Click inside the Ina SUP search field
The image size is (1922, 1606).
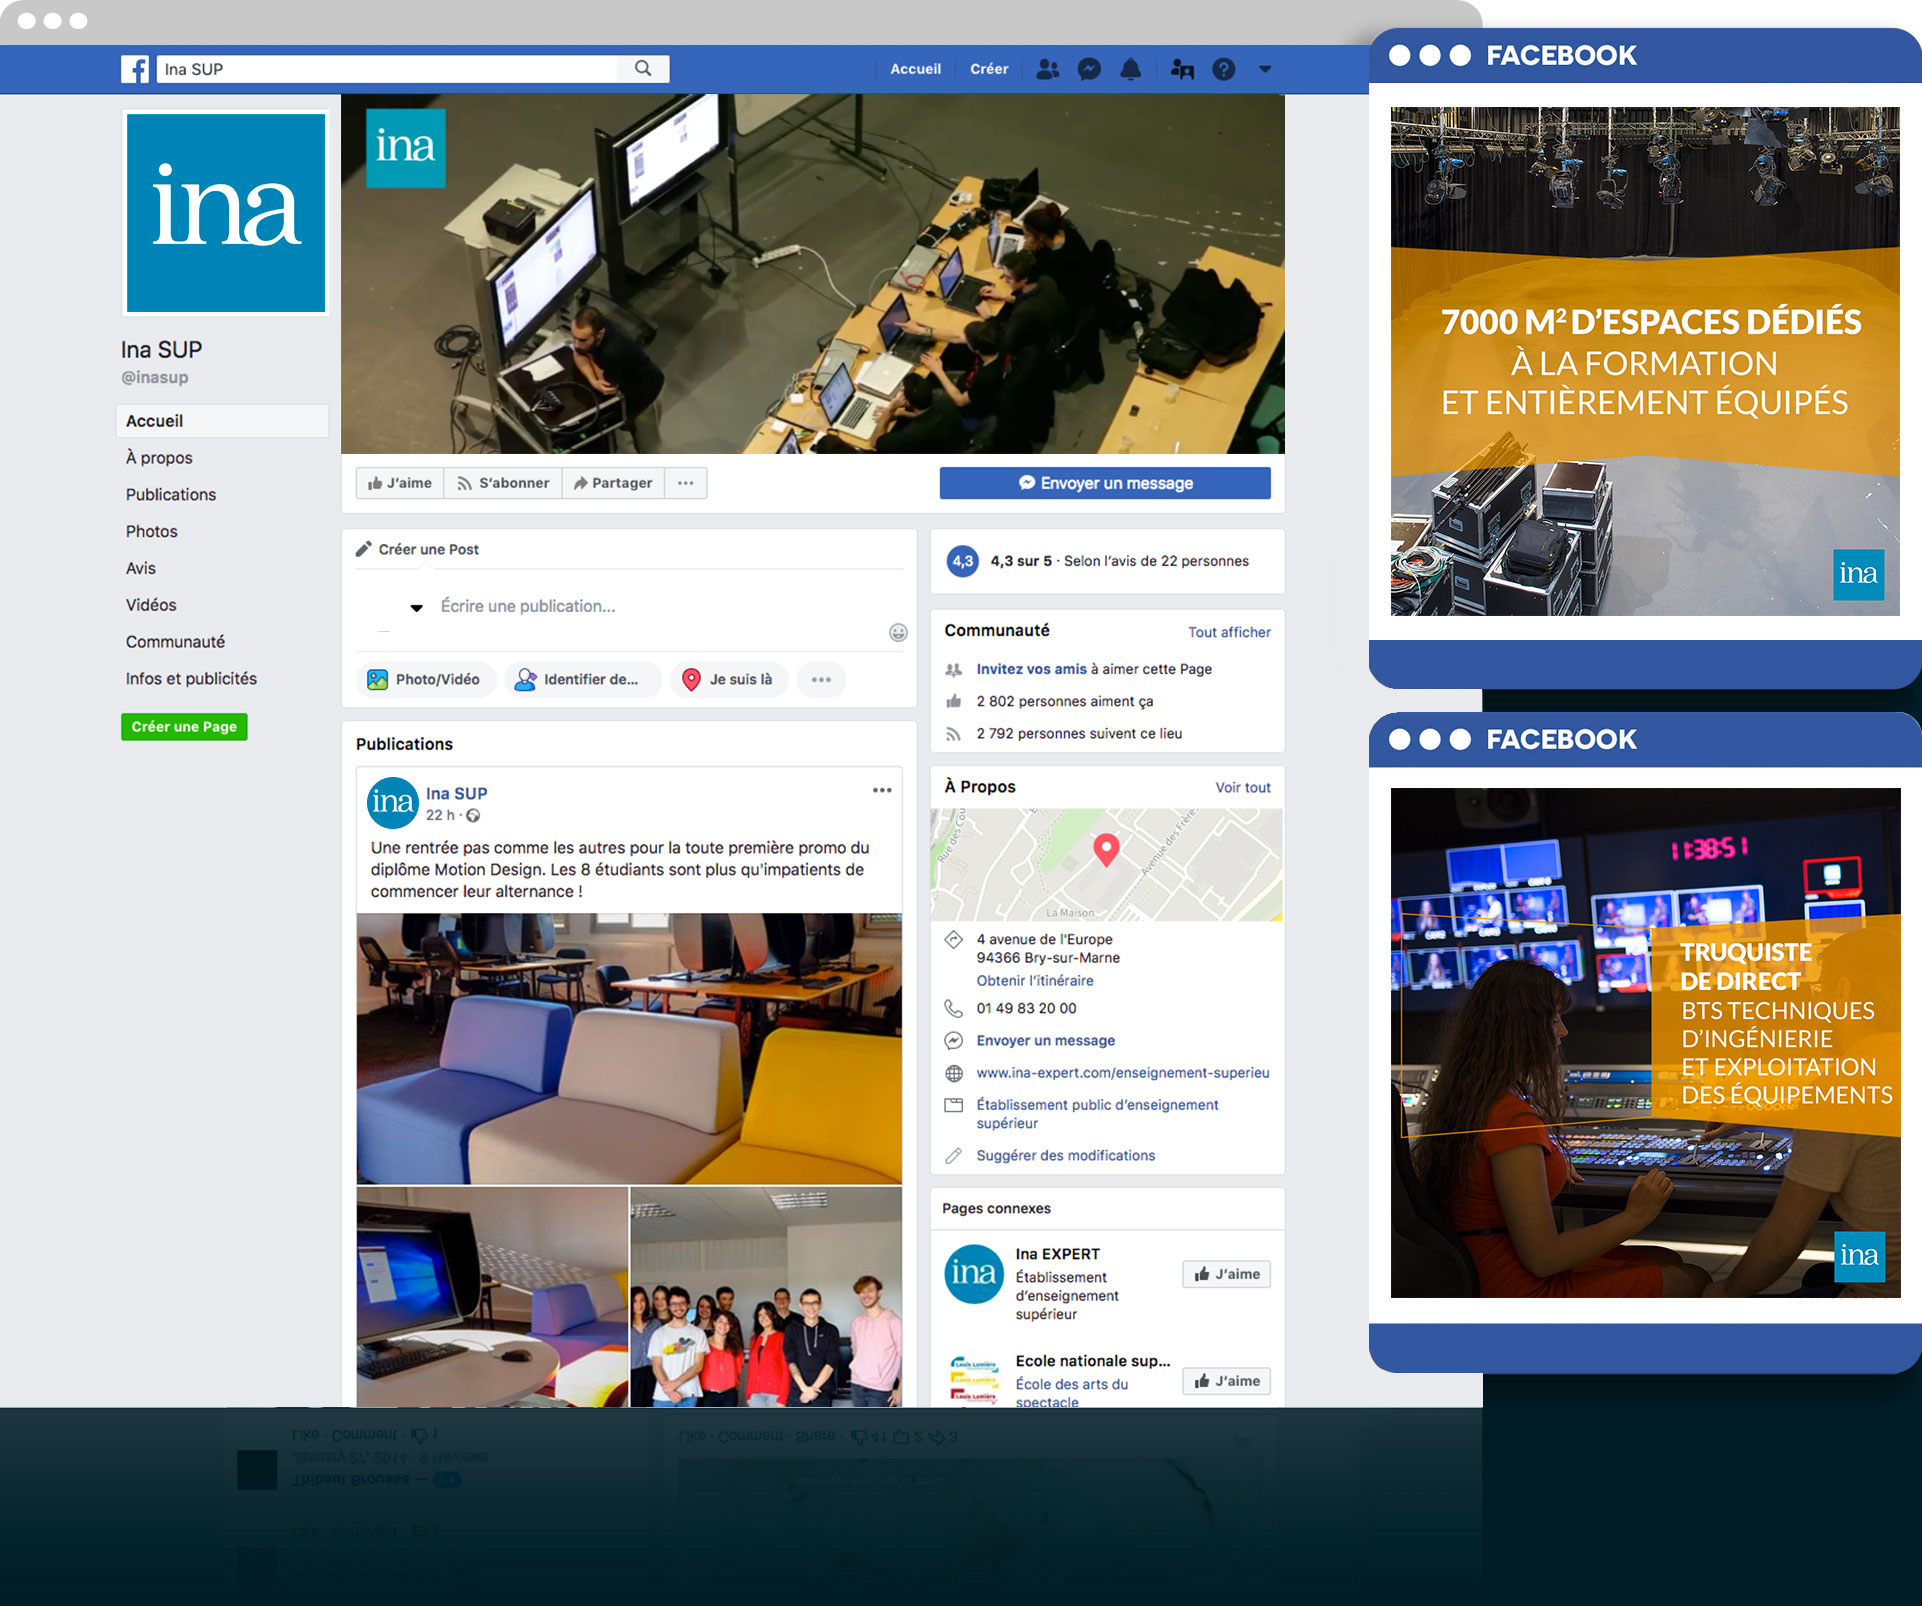388,69
